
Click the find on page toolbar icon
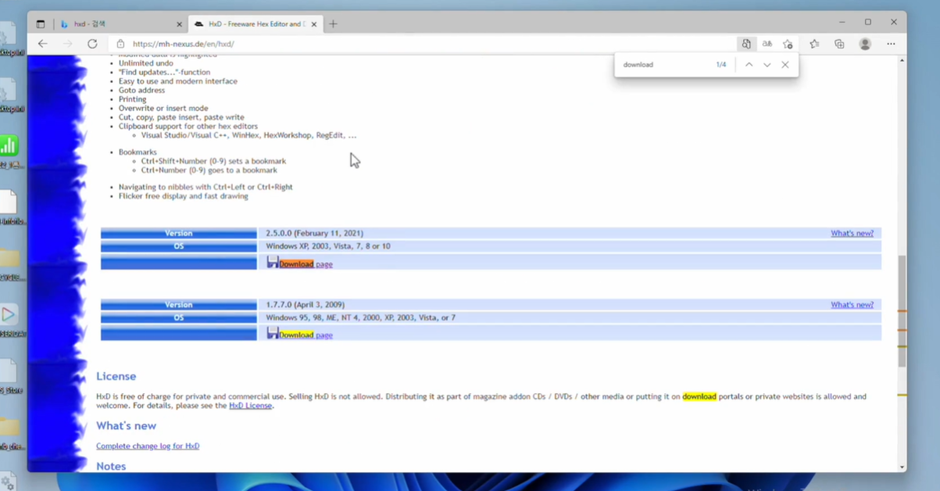(x=746, y=44)
